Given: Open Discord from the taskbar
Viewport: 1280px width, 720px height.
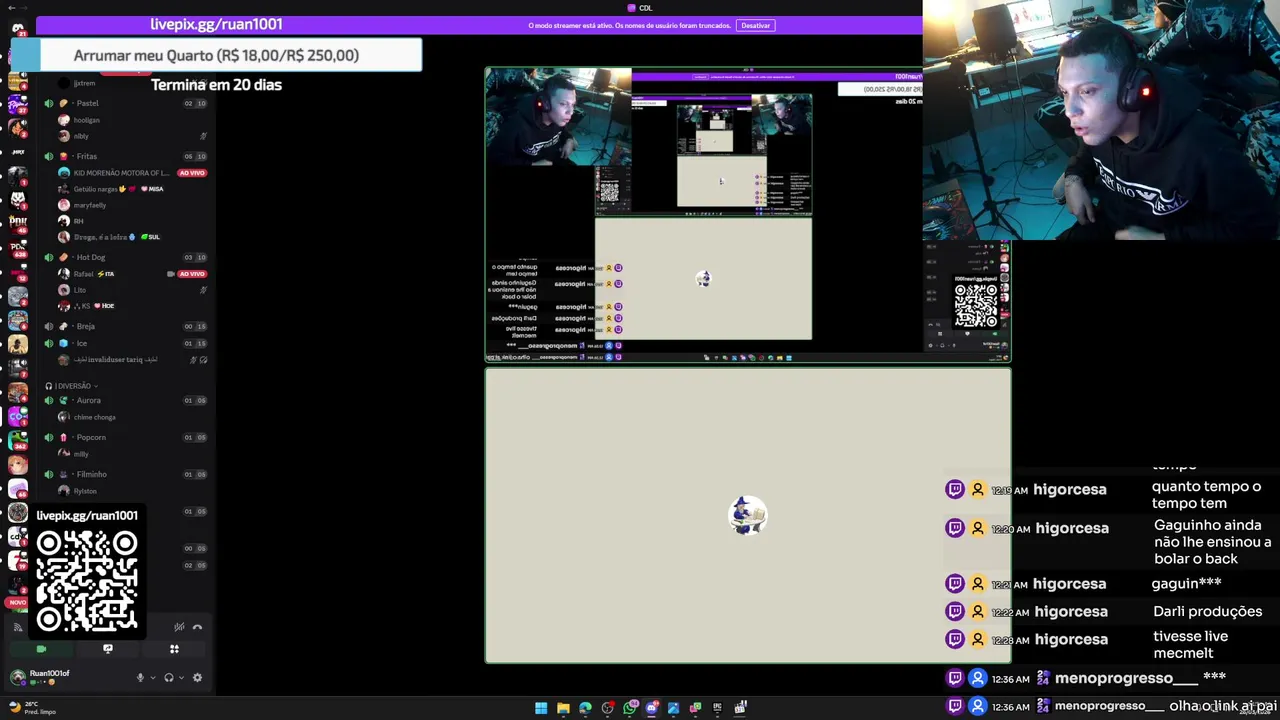Looking at the screenshot, I should (x=652, y=708).
